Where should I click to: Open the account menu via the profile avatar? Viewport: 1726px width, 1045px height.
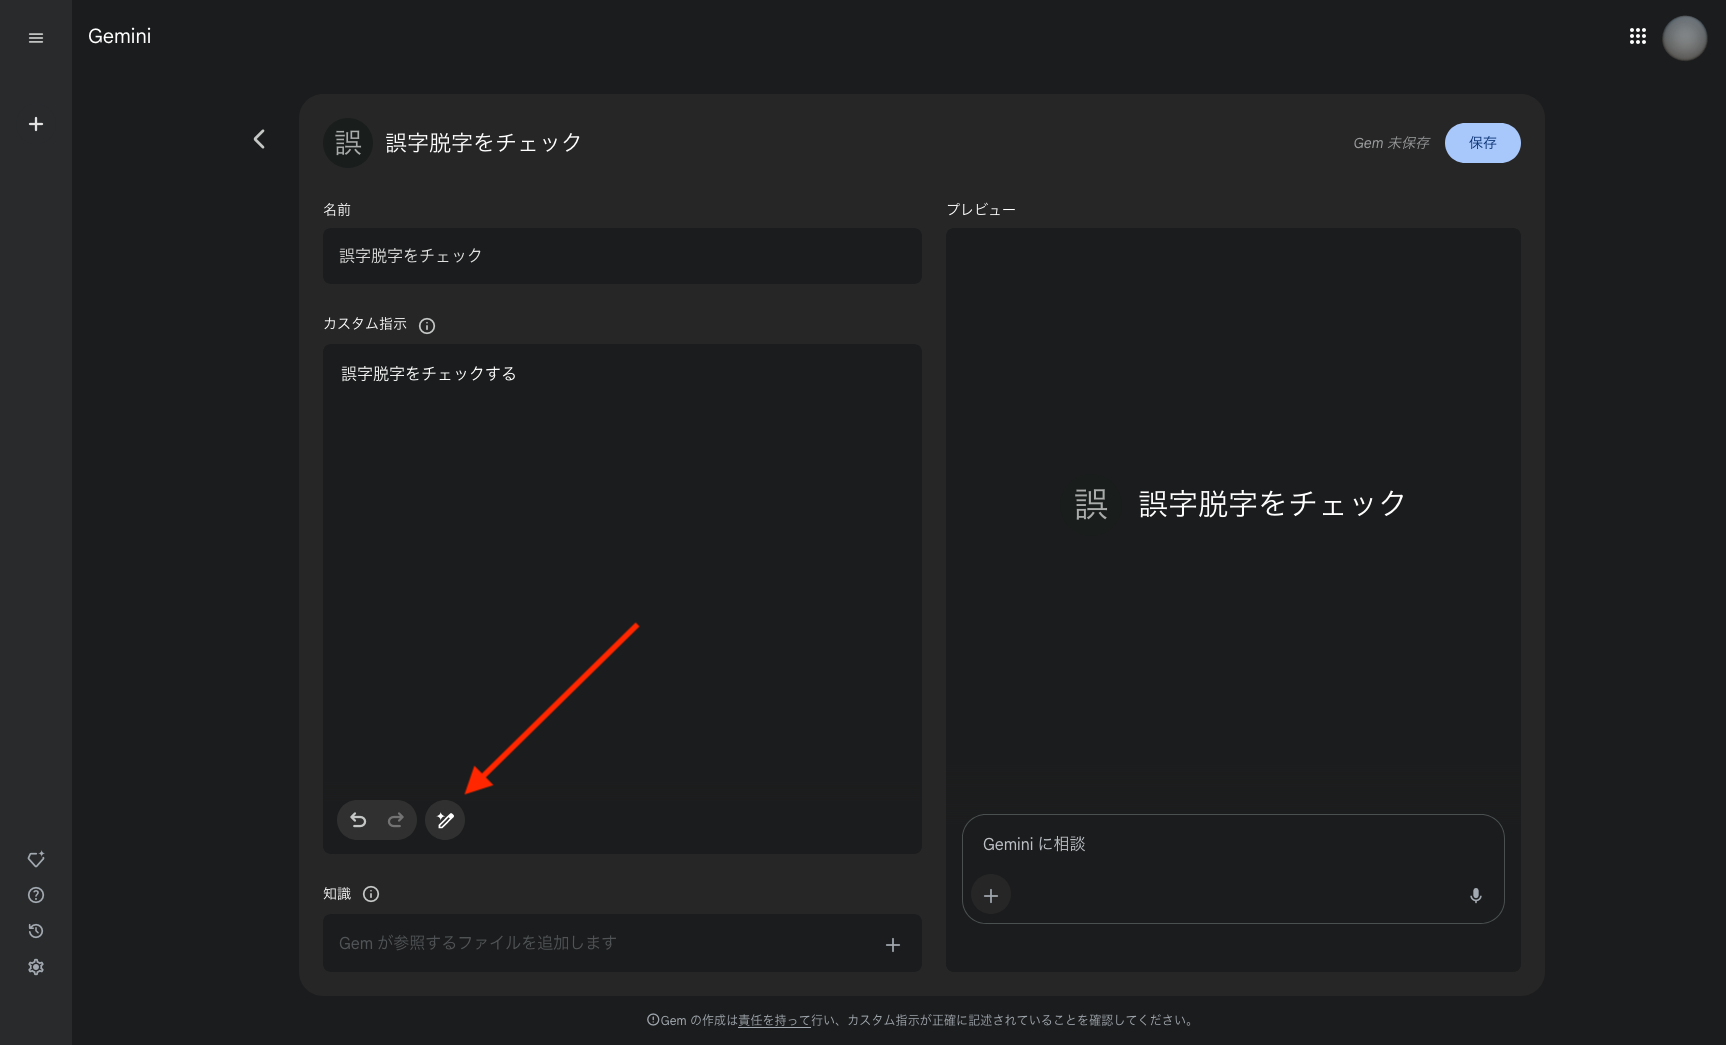[1684, 38]
